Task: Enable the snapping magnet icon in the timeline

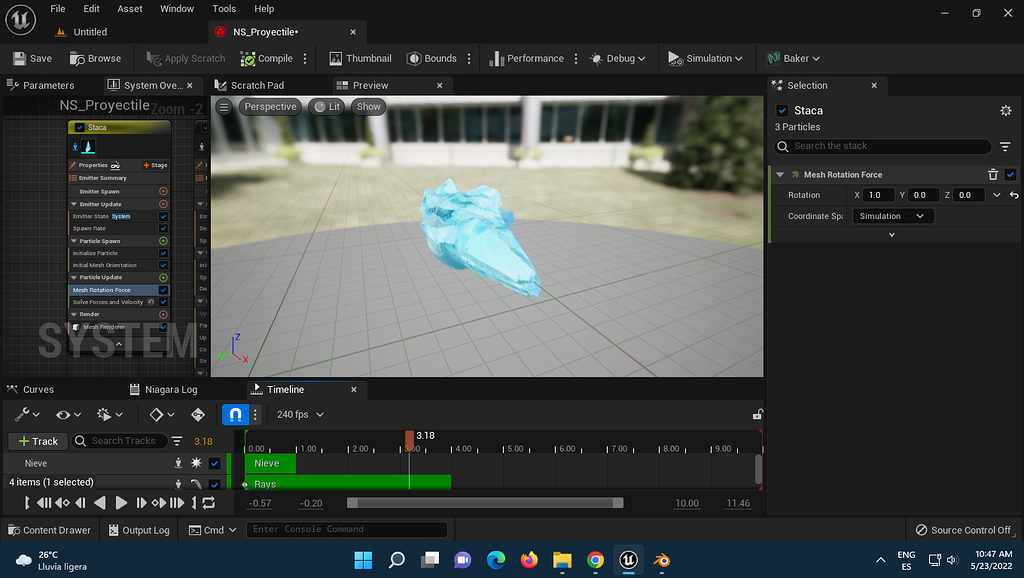Action: click(235, 414)
